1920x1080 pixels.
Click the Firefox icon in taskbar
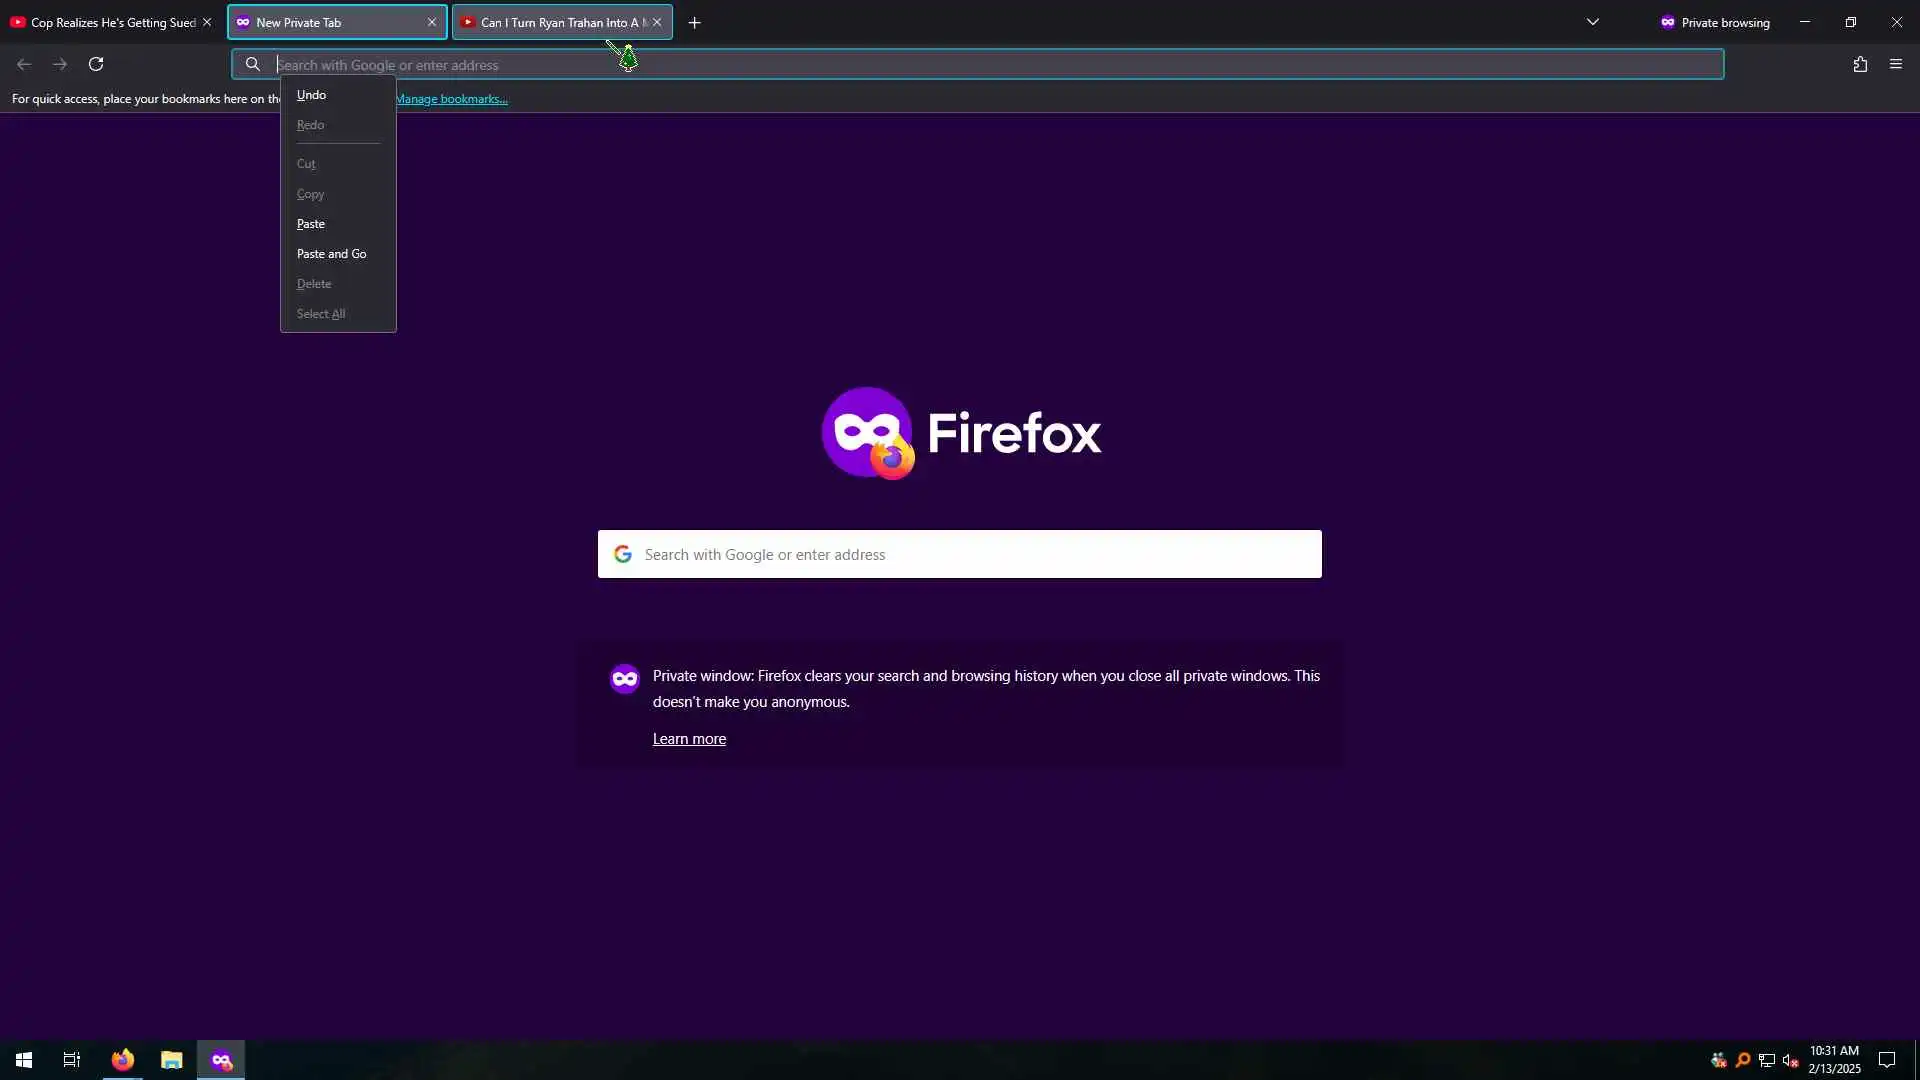coord(123,1060)
